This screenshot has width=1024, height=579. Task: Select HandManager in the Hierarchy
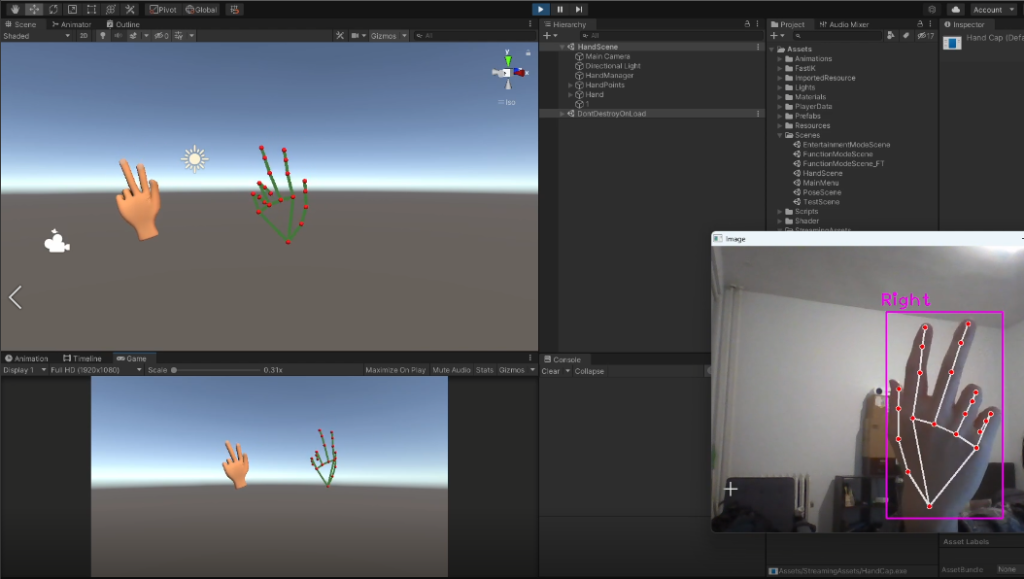(x=609, y=75)
